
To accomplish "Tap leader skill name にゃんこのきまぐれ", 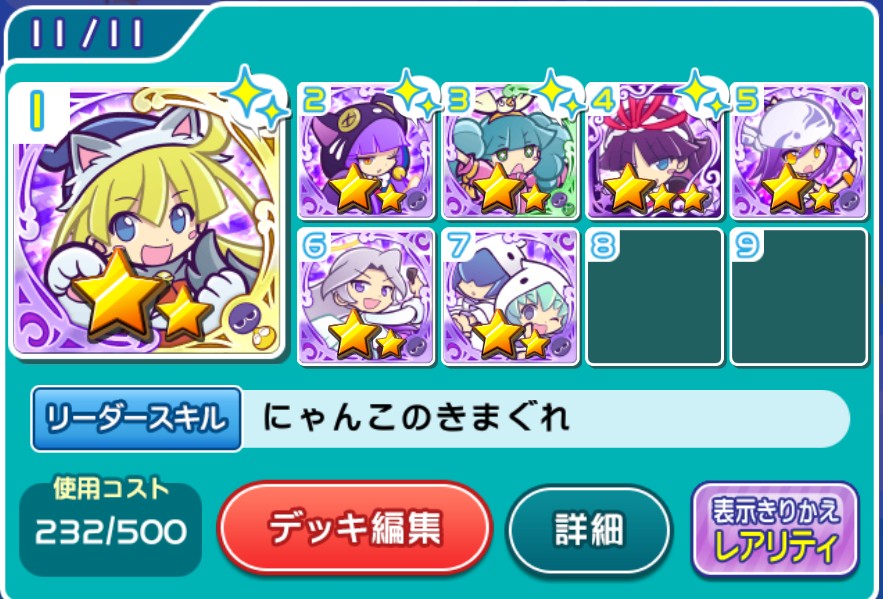I will [x=416, y=418].
